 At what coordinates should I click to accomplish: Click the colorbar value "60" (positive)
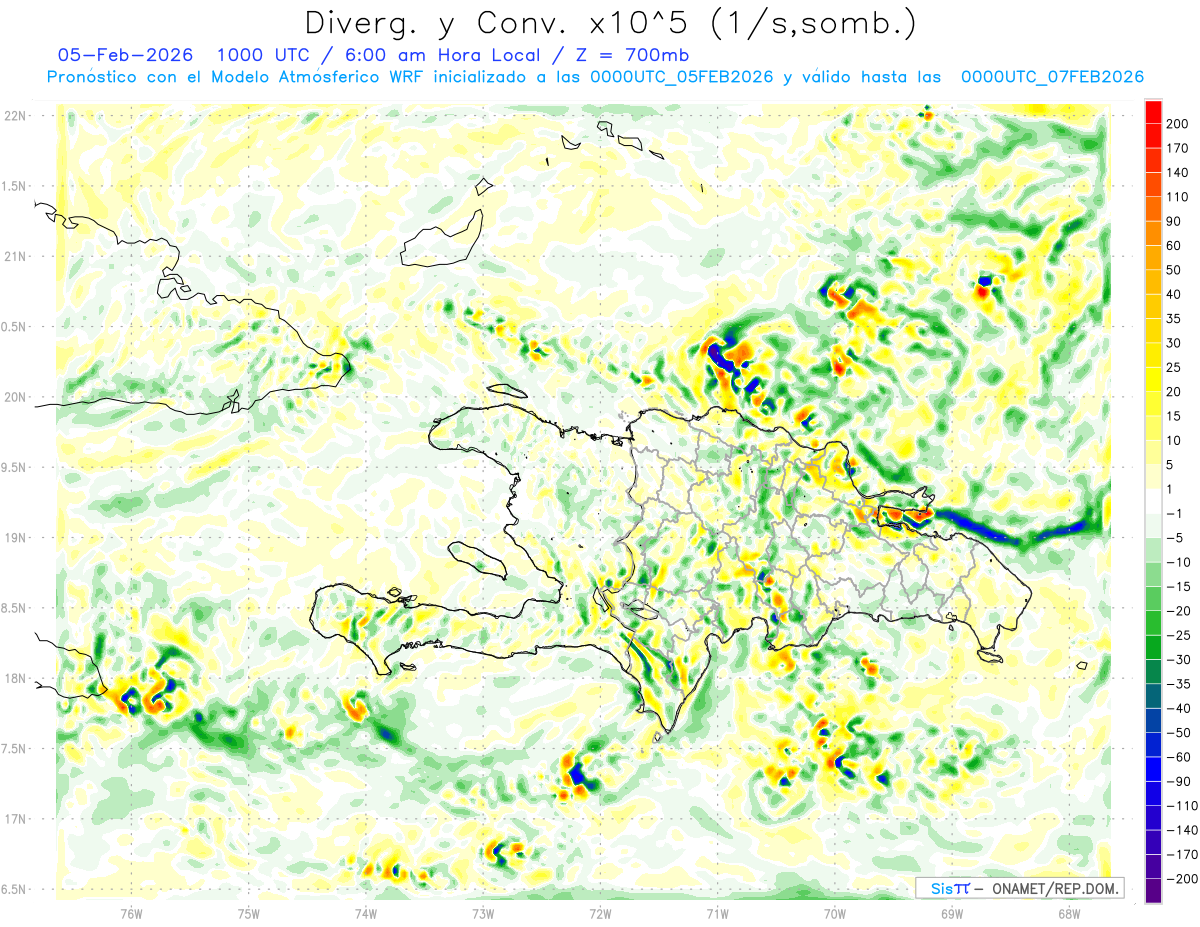pos(1175,246)
